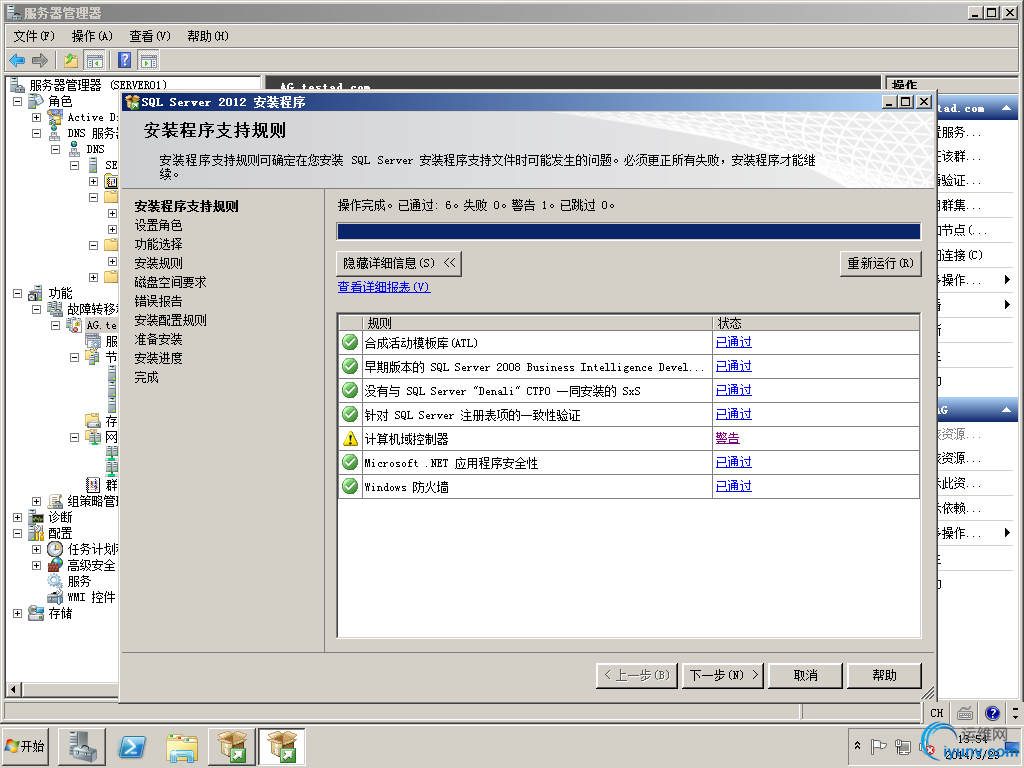The image size is (1024, 768).
Task: Select the 任务计划 clock icon
Action: 55,549
